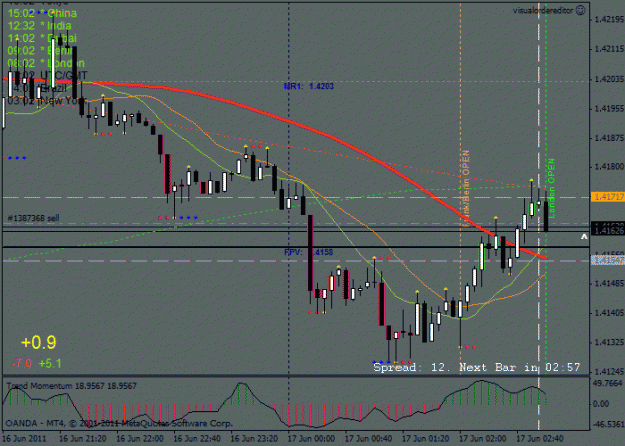Click the OANDA - MT4 MetaQuotes copyright text
The width and height of the screenshot is (625, 446).
119,423
